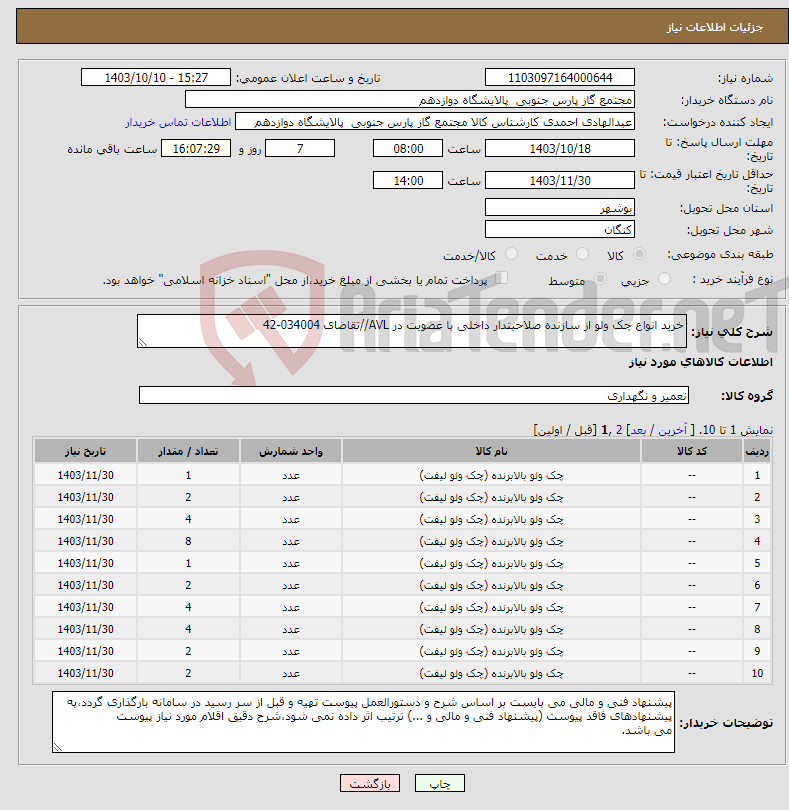Click row number 9 cell
This screenshot has height=810, width=789.
pyautogui.click(x=757, y=651)
